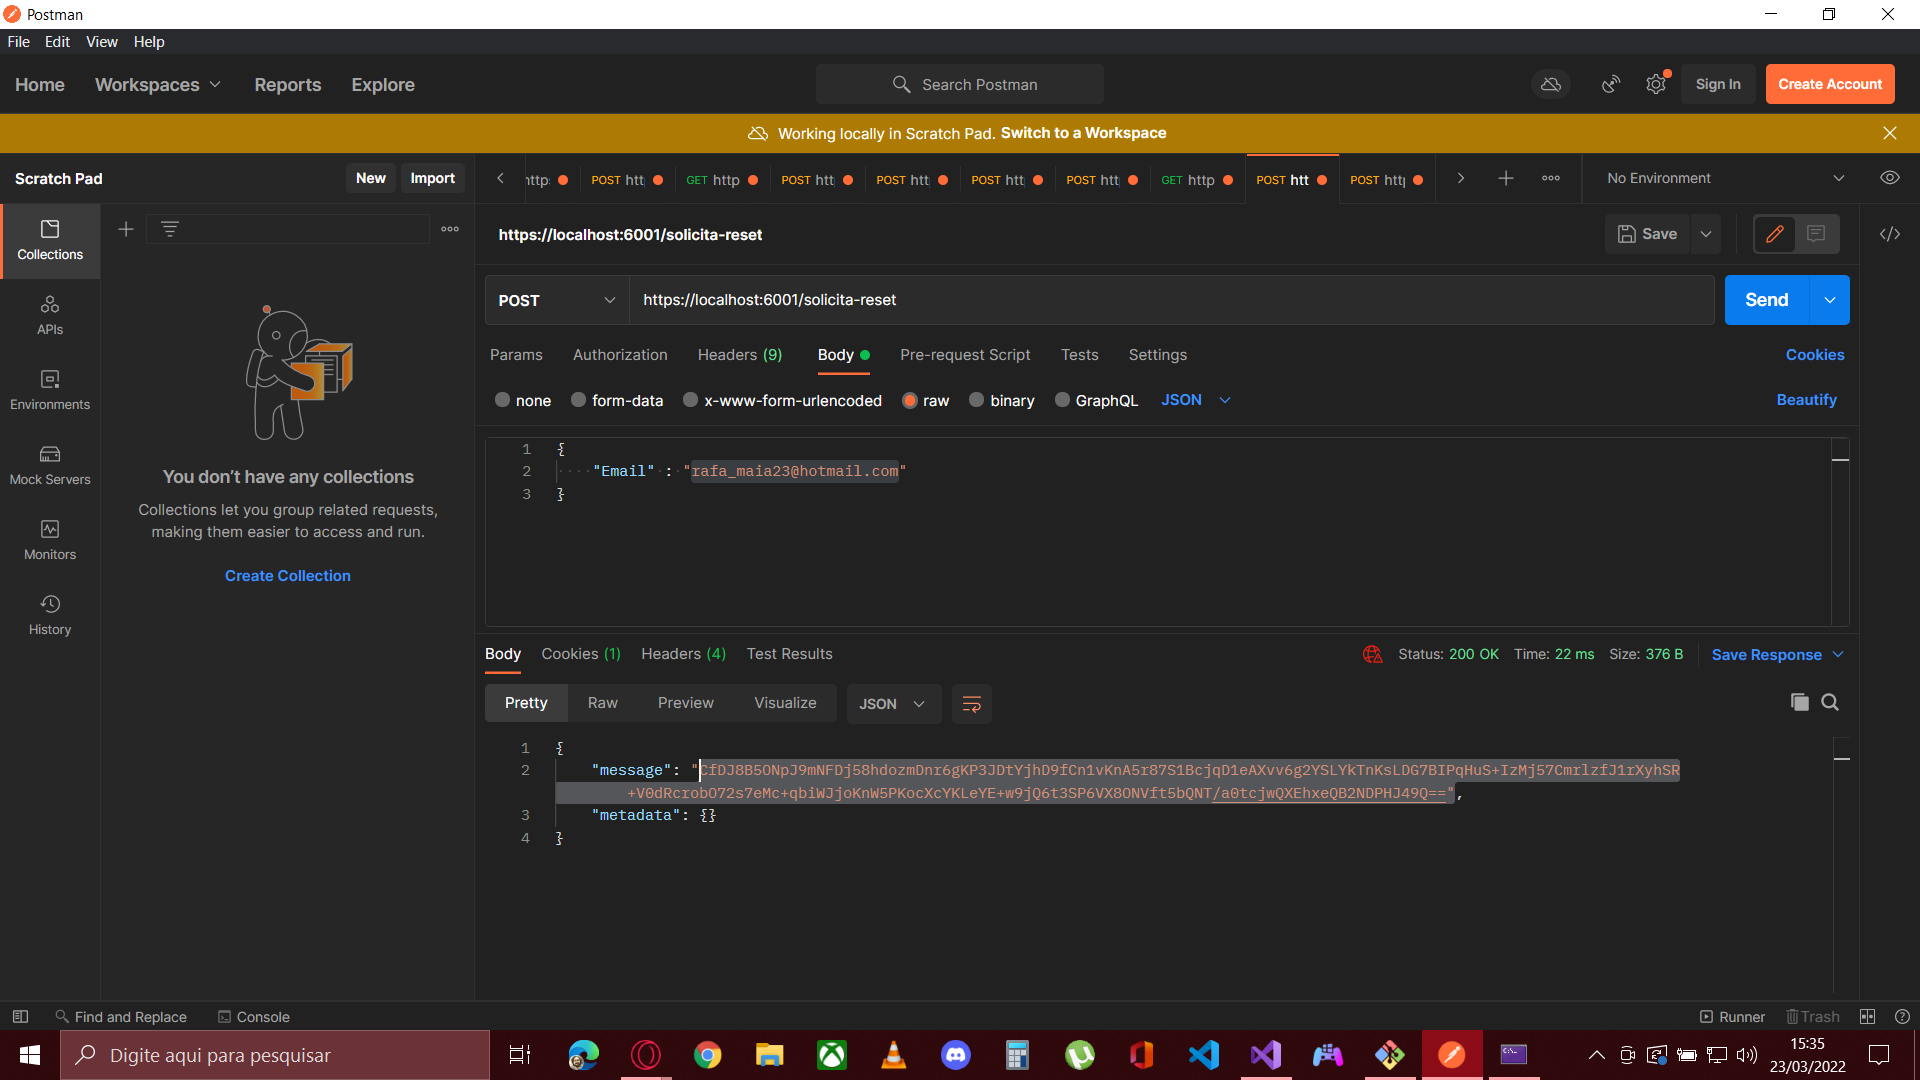Viewport: 1920px width, 1080px height.
Task: Open the response JSON format dropdown
Action: 892,704
